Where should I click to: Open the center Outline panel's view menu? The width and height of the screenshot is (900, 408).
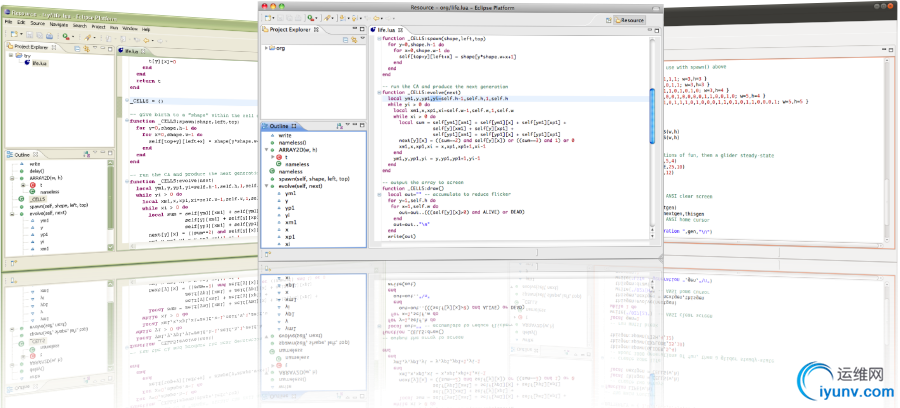pyautogui.click(x=347, y=125)
